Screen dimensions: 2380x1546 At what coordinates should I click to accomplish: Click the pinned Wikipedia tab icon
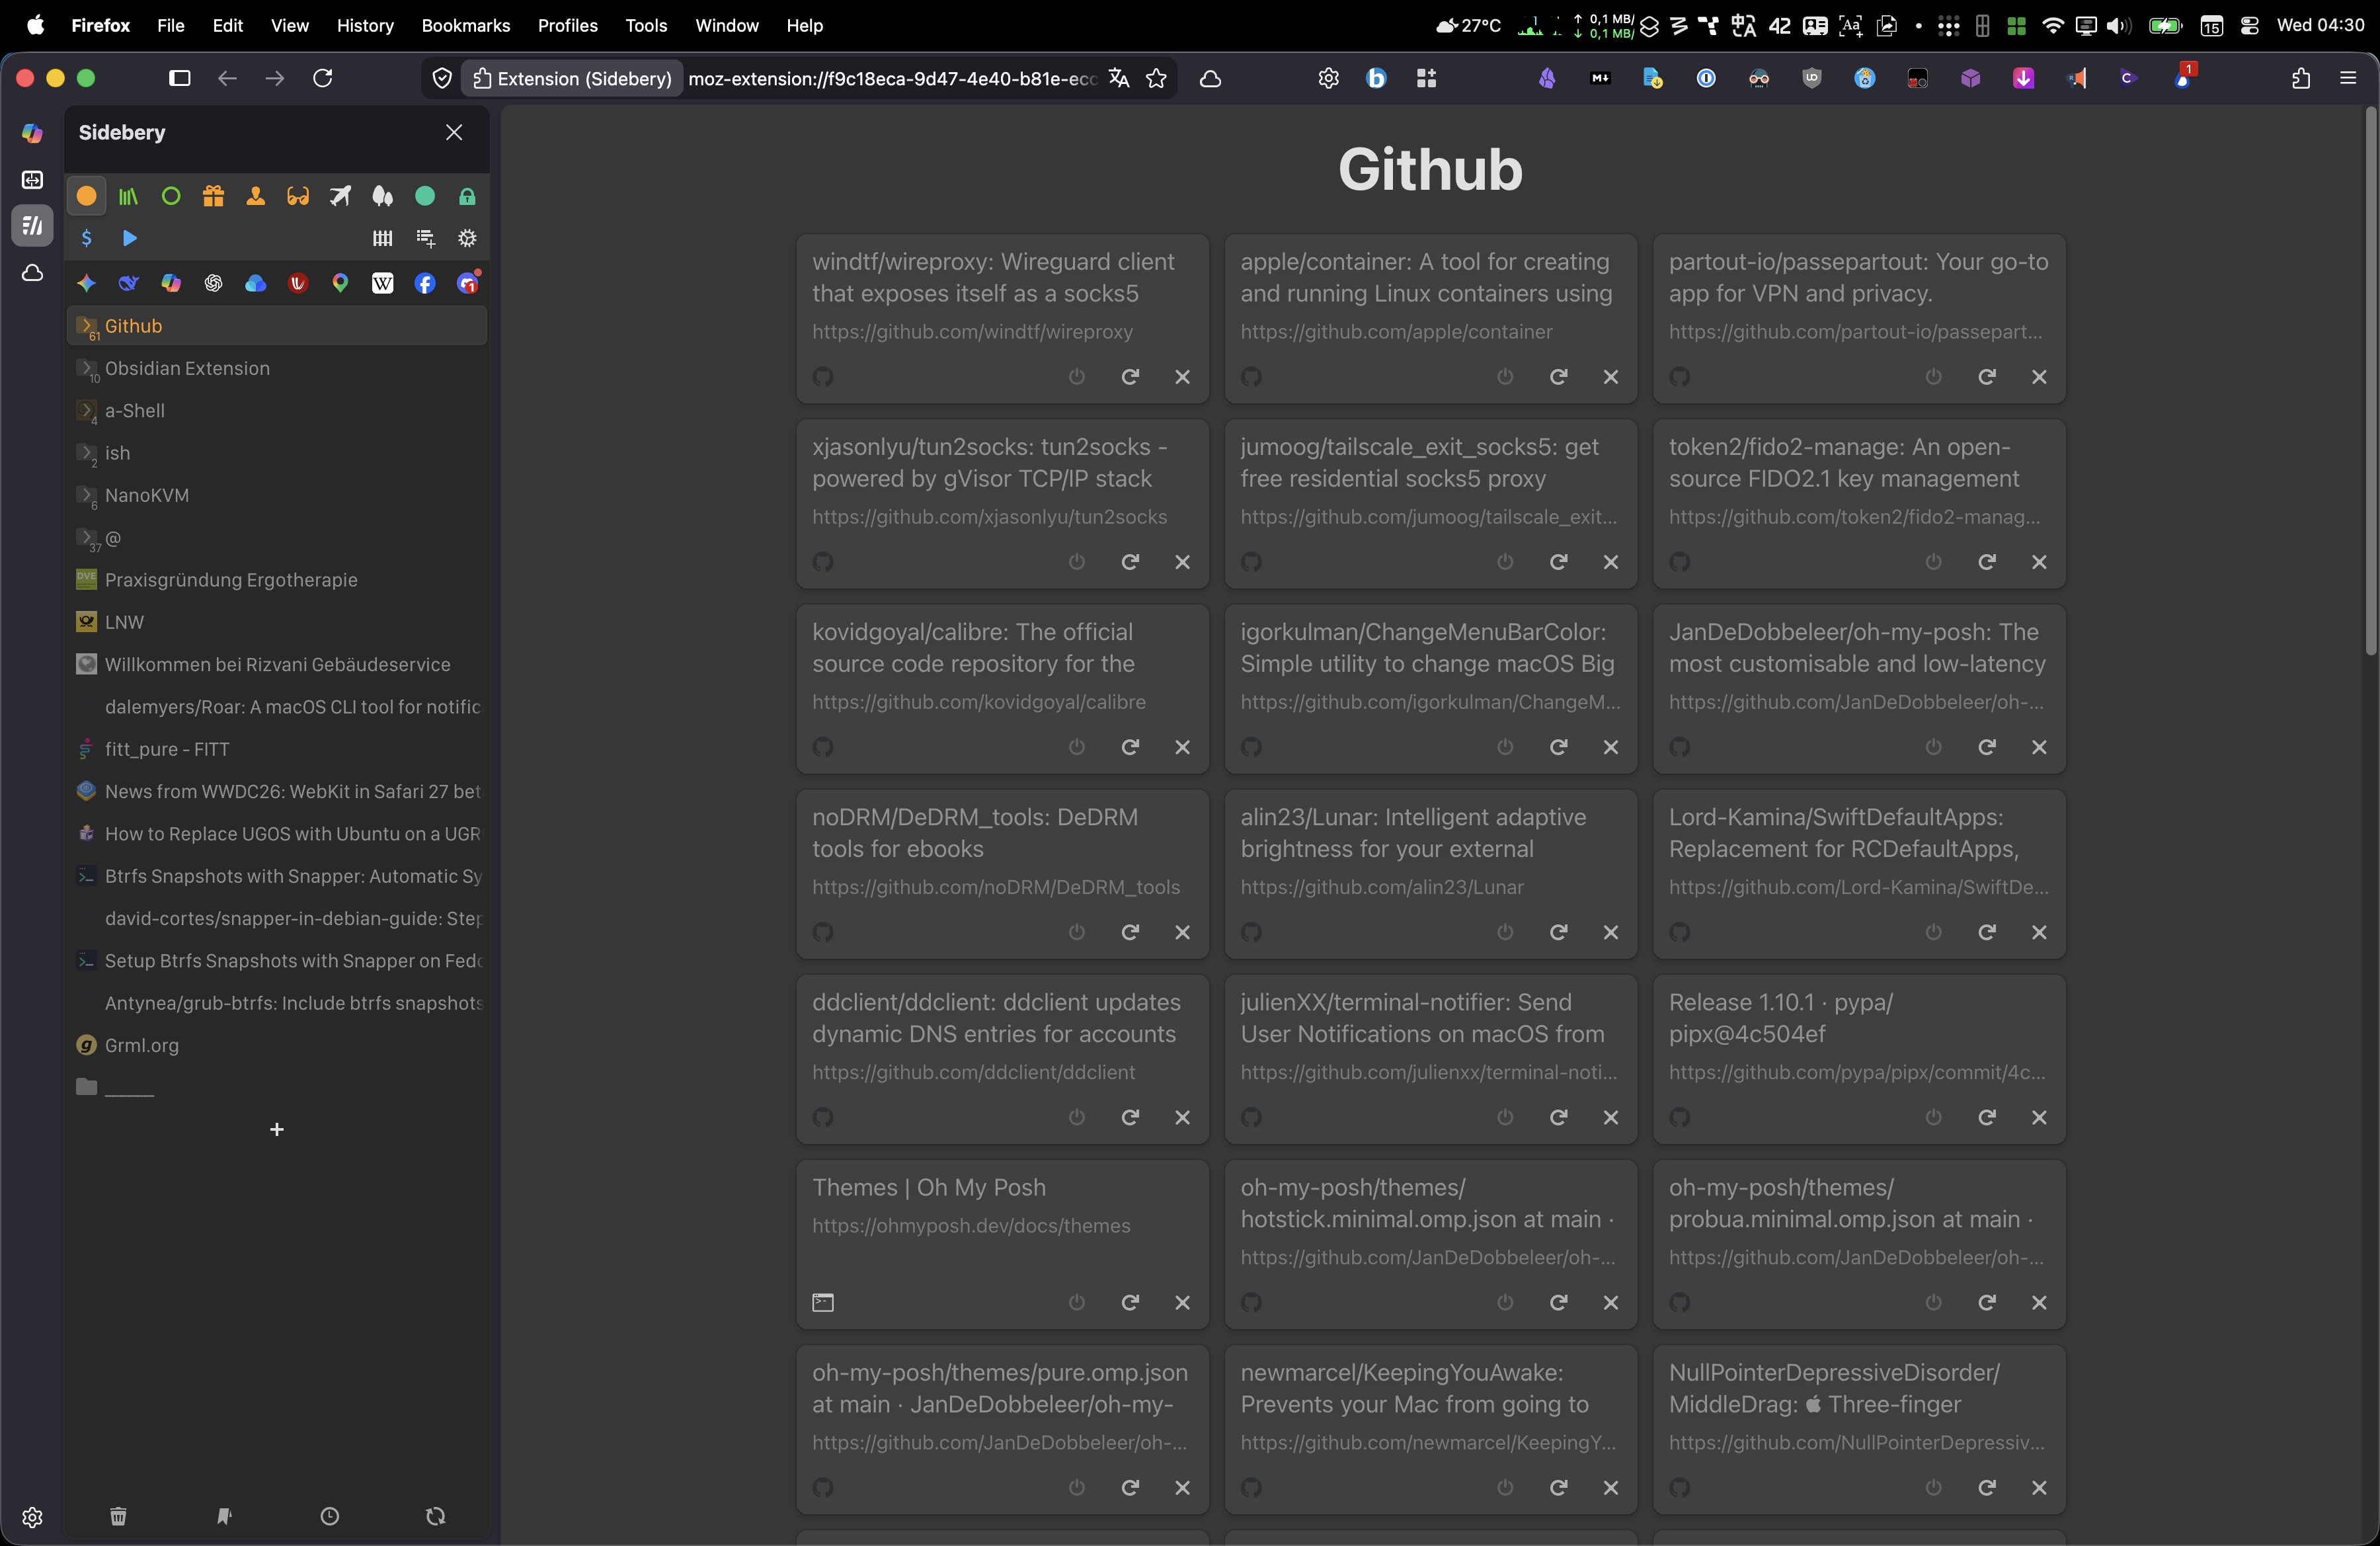(x=382, y=283)
